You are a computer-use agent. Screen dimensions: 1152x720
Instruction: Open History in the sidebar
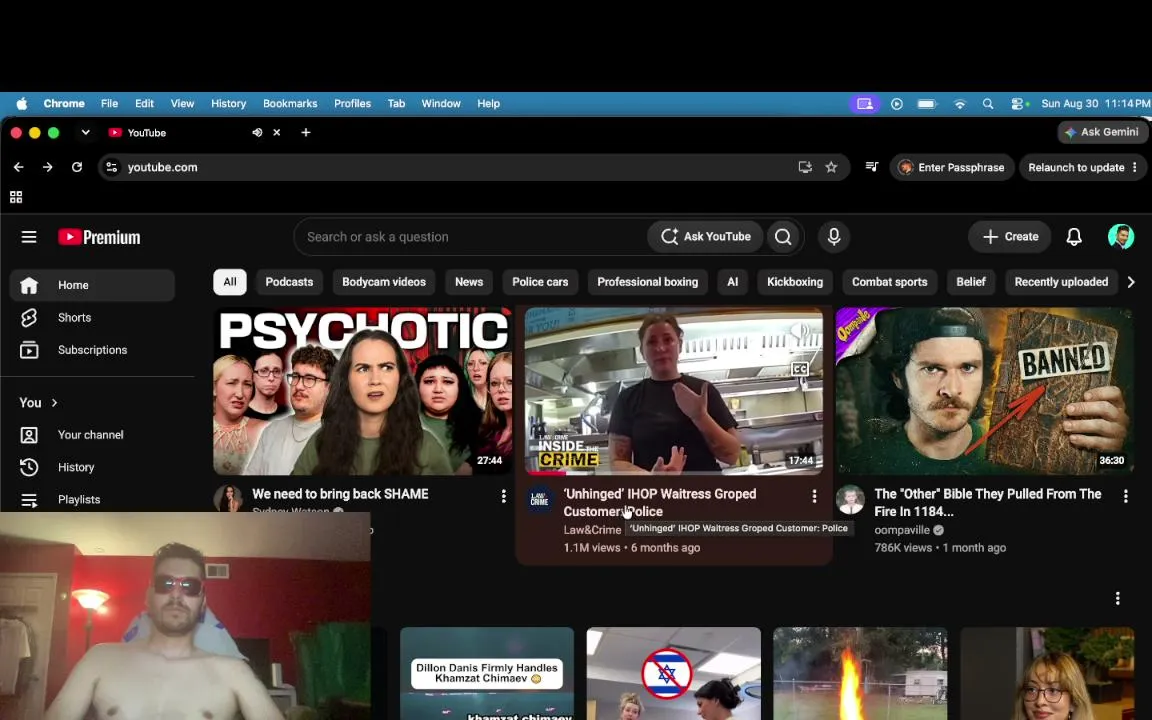click(x=92, y=467)
